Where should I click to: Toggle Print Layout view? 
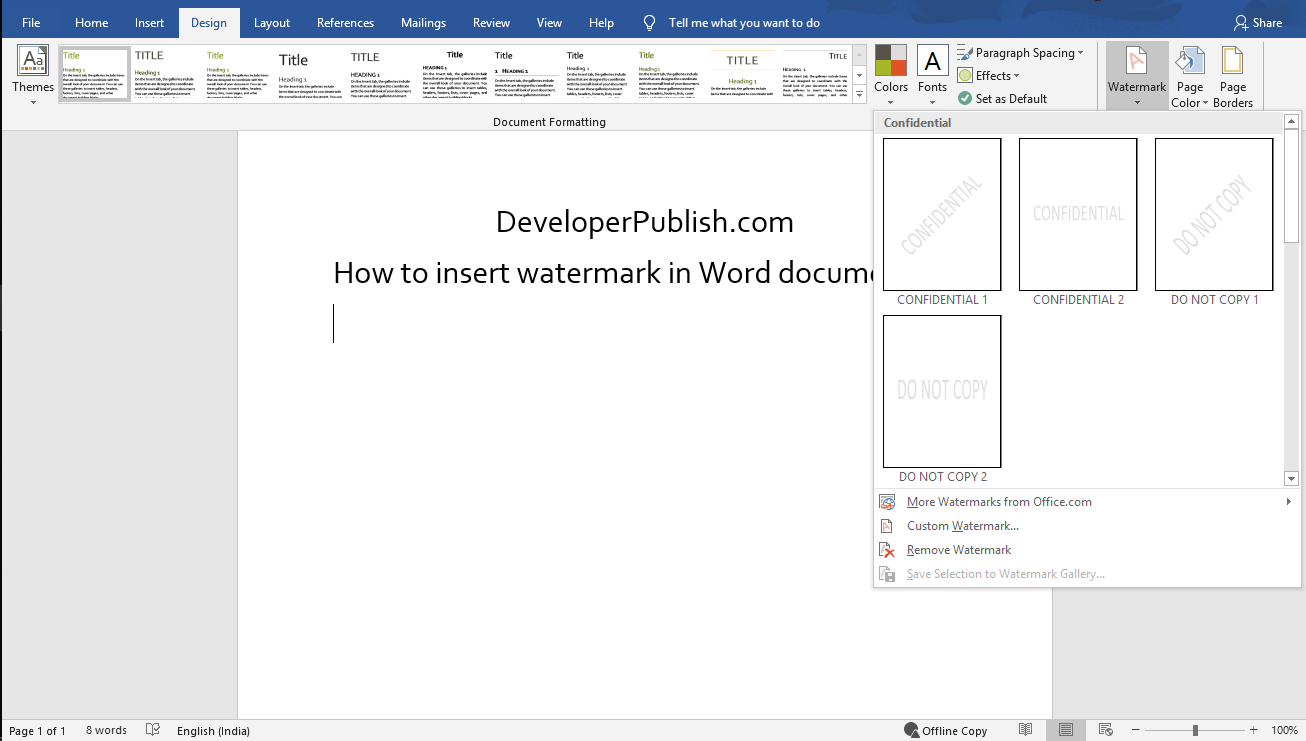pos(1065,730)
